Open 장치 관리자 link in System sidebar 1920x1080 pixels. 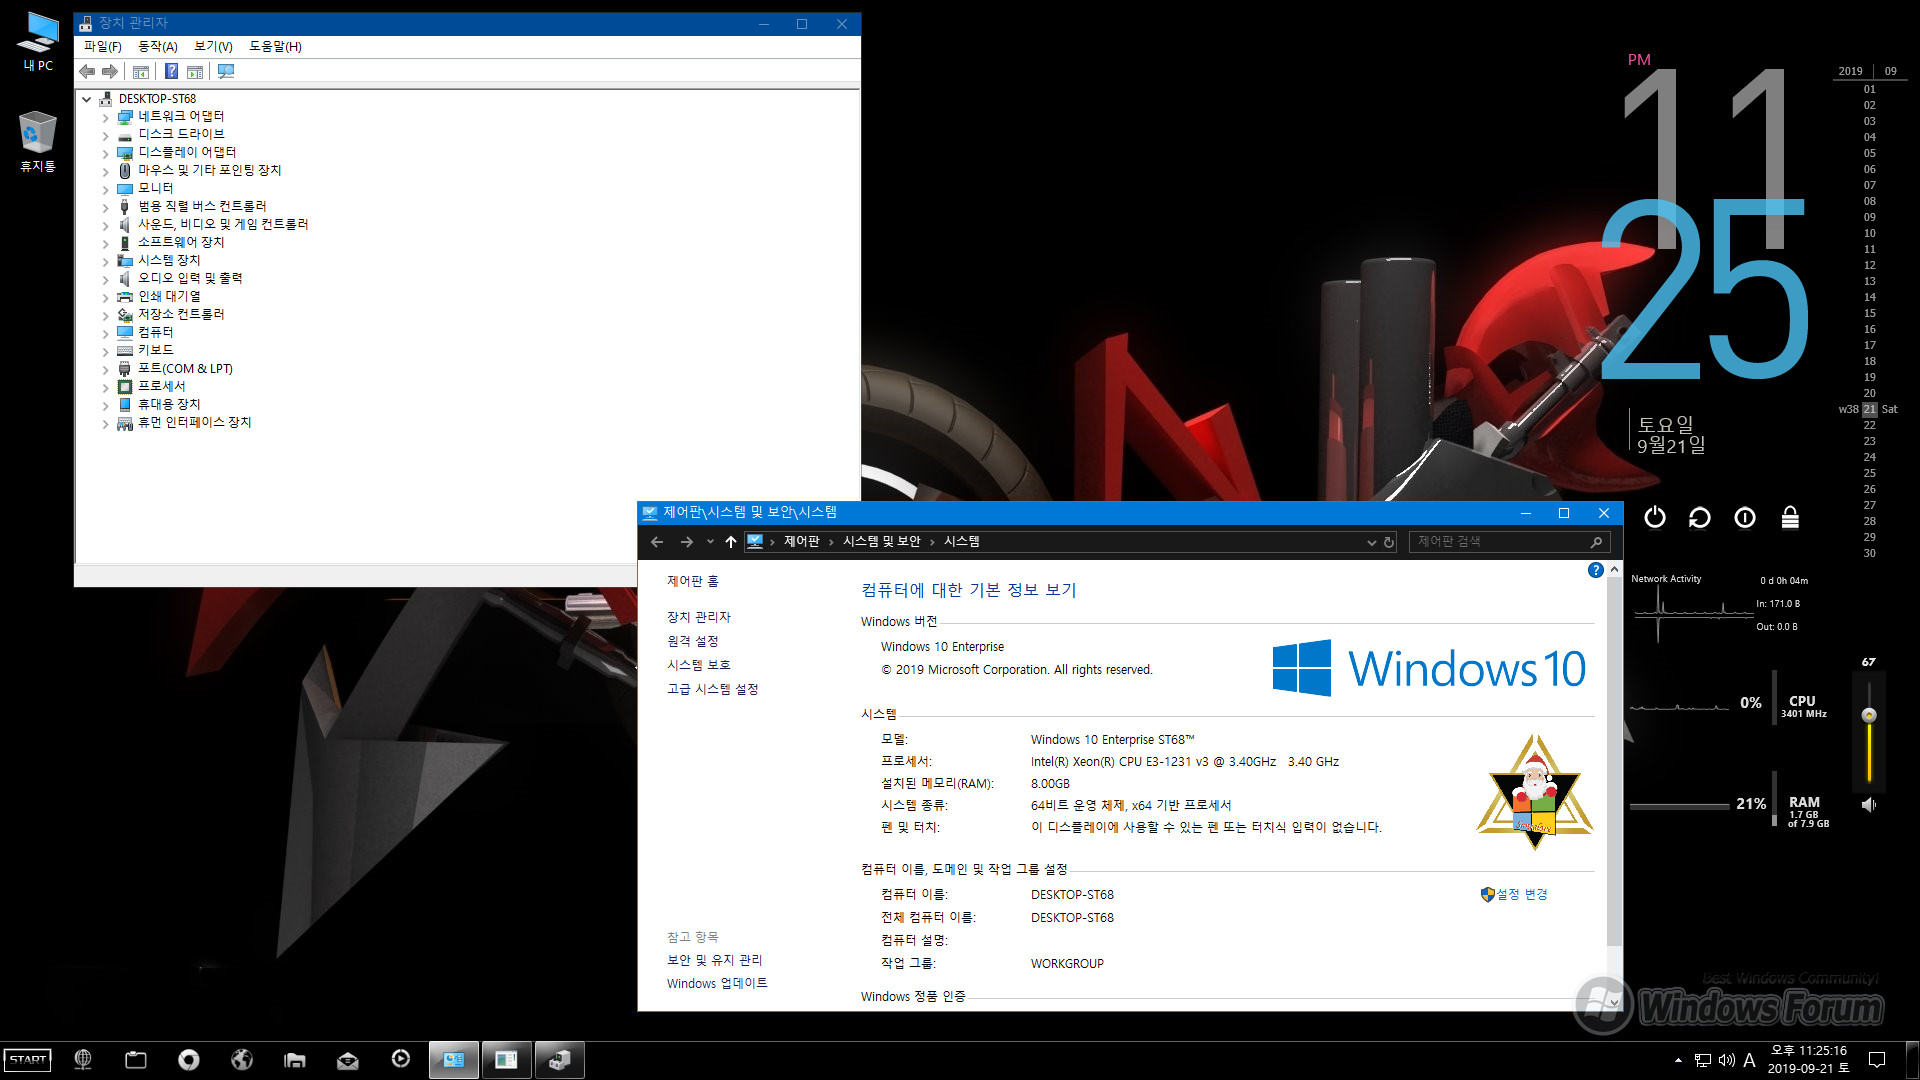699,617
